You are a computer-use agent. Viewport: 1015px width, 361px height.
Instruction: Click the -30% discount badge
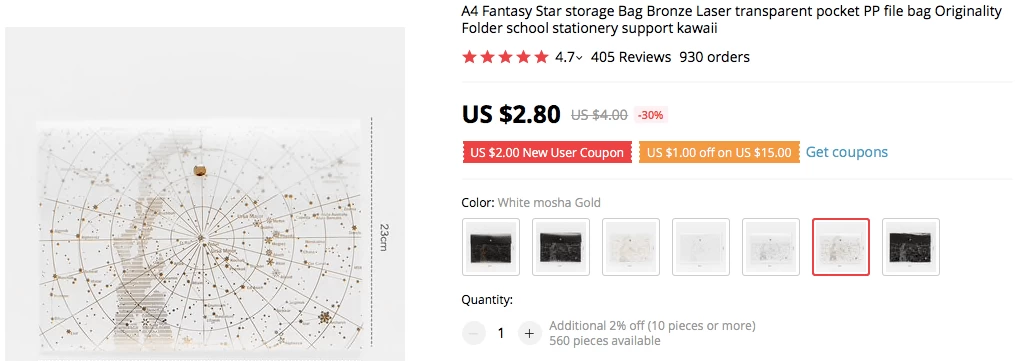[x=651, y=115]
